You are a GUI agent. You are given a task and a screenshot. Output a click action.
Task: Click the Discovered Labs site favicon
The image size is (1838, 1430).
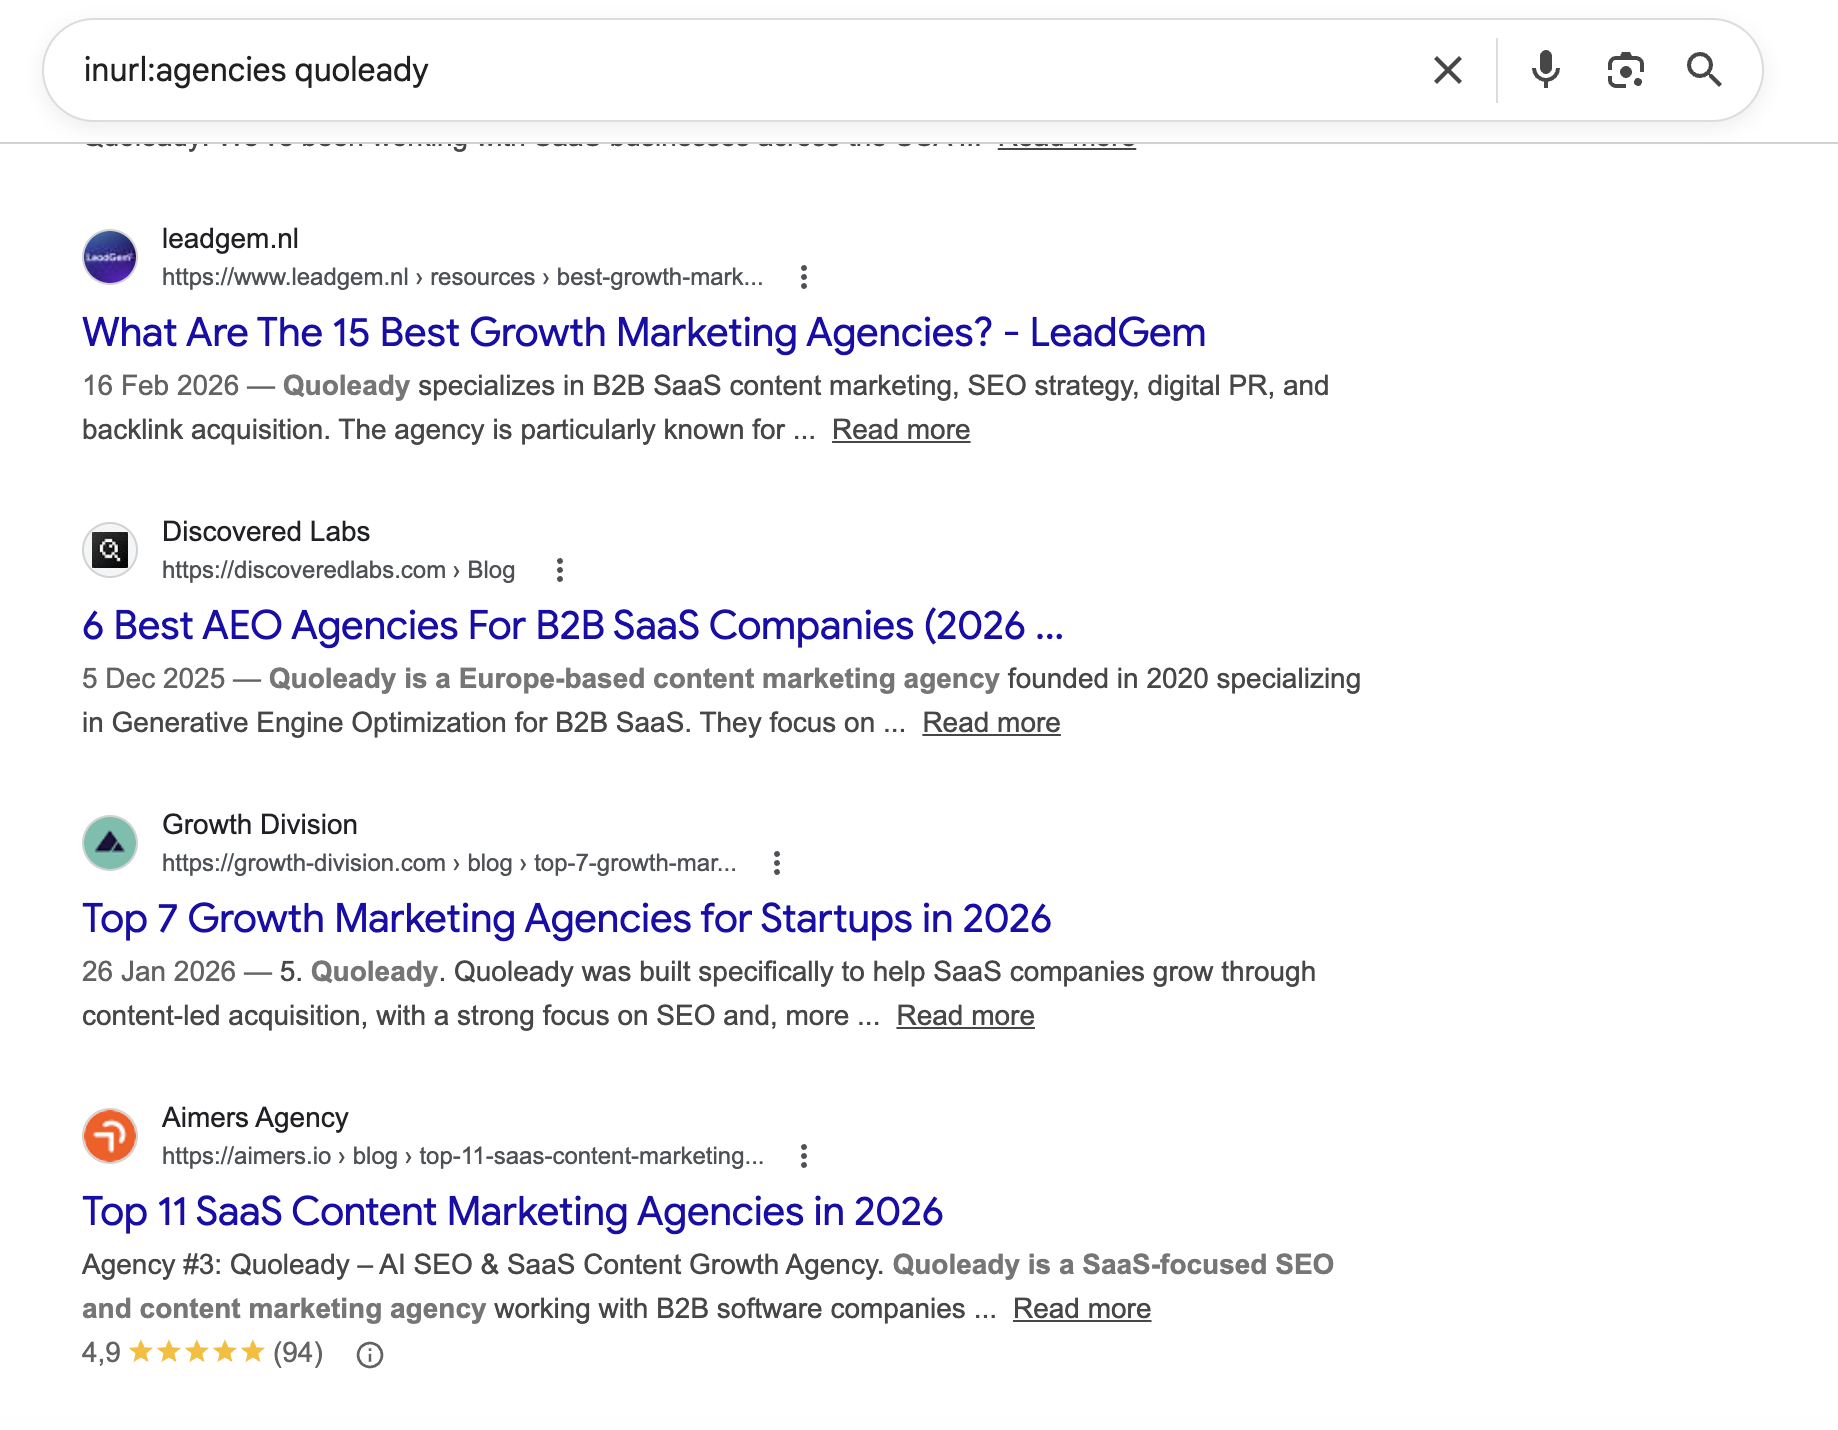point(110,549)
